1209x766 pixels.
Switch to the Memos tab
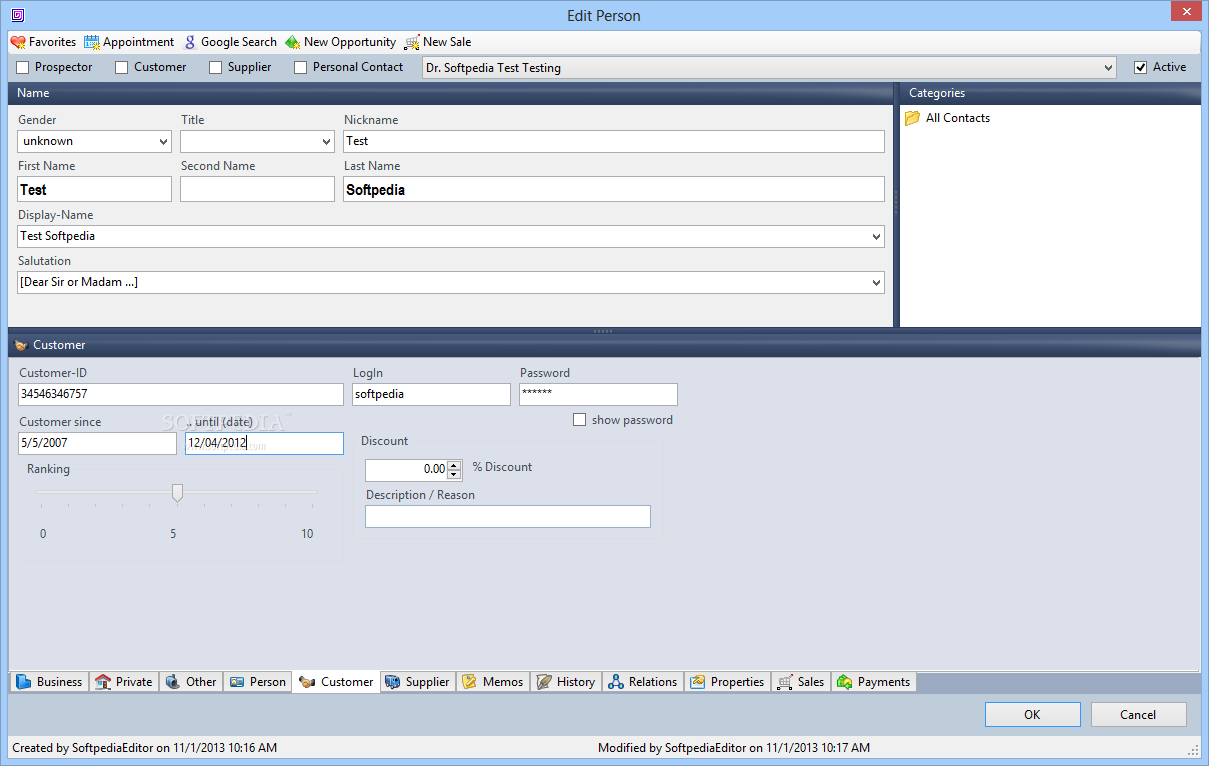493,682
